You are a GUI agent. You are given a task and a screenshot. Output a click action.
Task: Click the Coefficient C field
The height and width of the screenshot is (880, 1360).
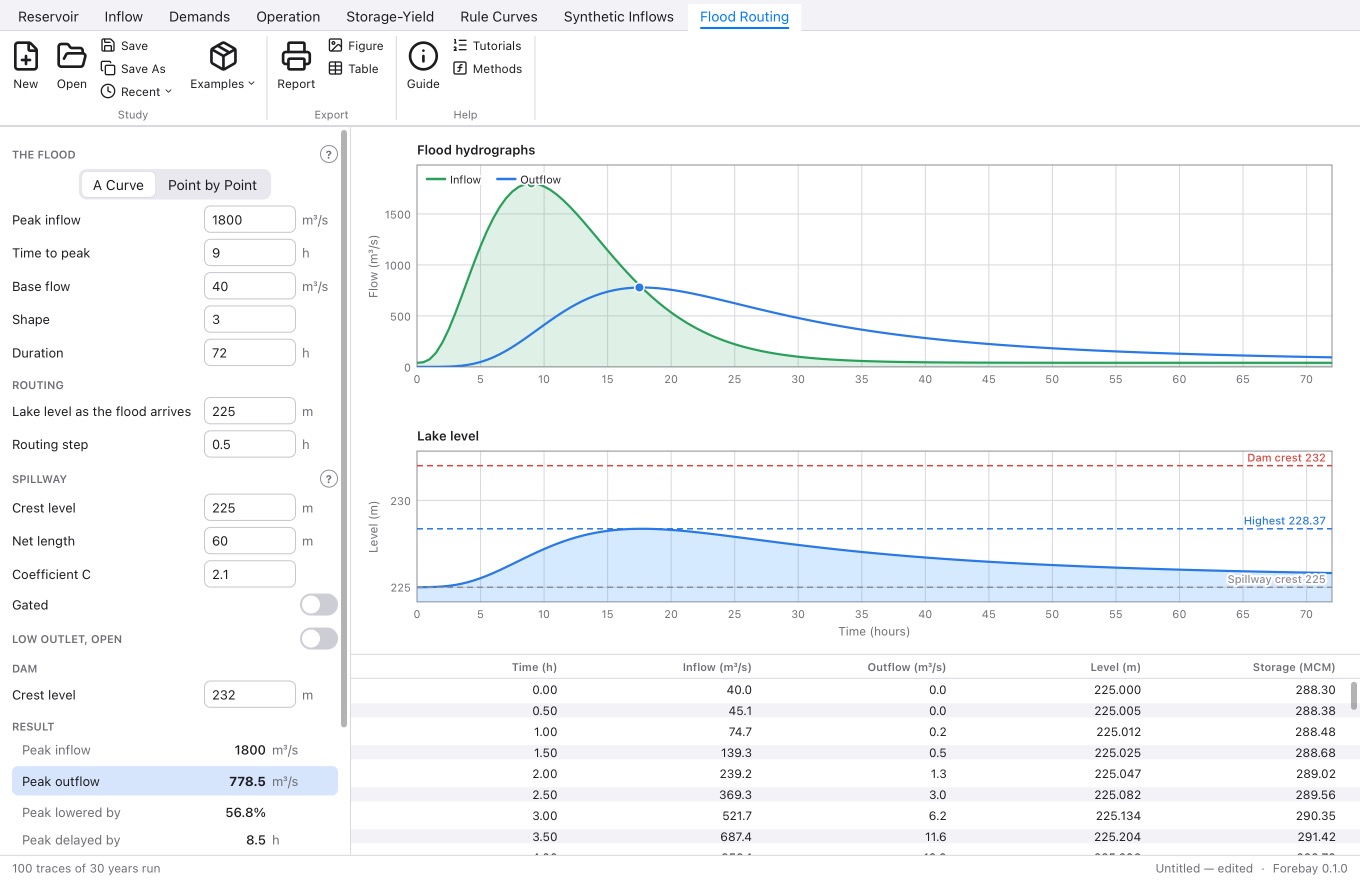[250, 574]
